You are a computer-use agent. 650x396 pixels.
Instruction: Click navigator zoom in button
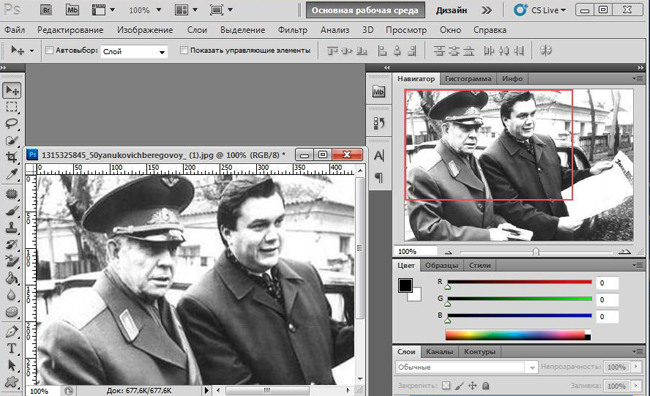coord(624,251)
